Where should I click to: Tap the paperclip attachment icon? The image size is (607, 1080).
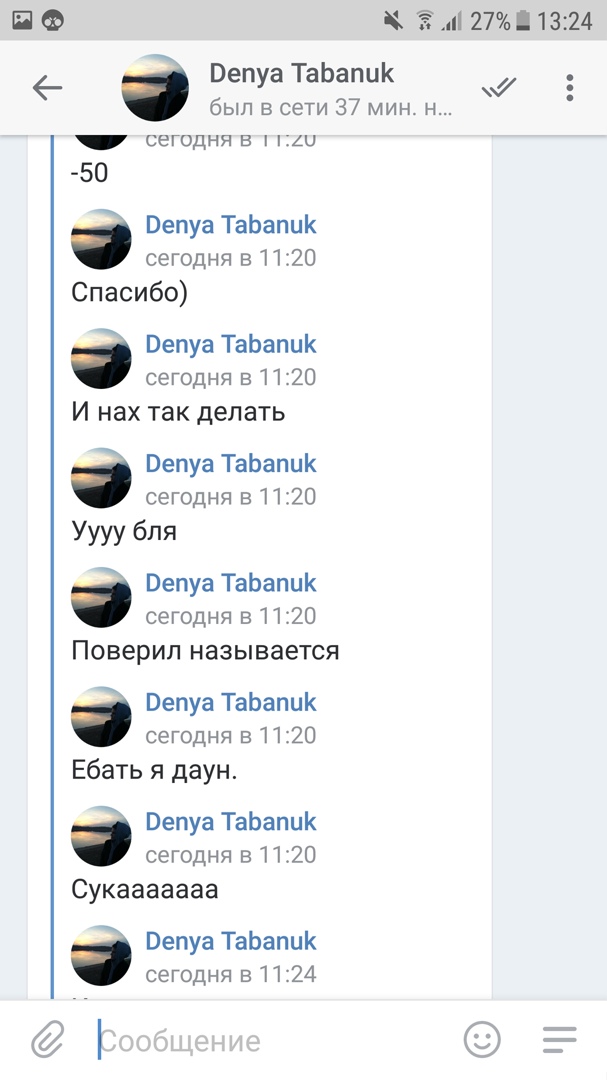click(x=47, y=1041)
